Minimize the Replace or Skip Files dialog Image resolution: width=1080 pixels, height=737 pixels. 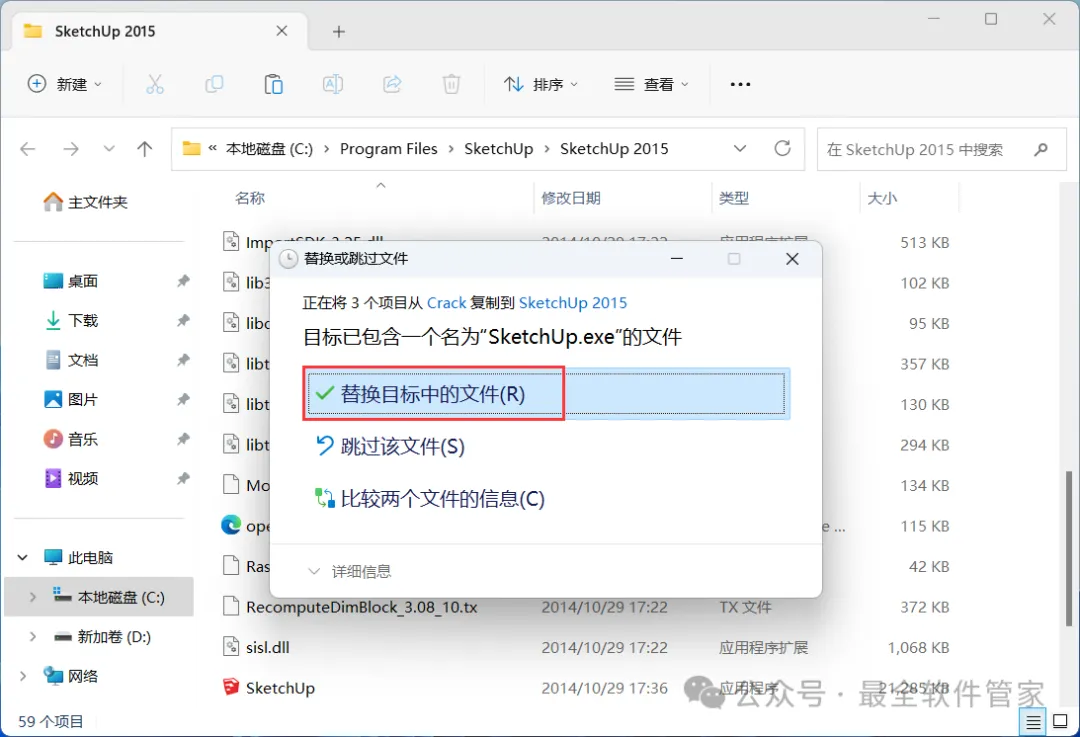point(676,258)
